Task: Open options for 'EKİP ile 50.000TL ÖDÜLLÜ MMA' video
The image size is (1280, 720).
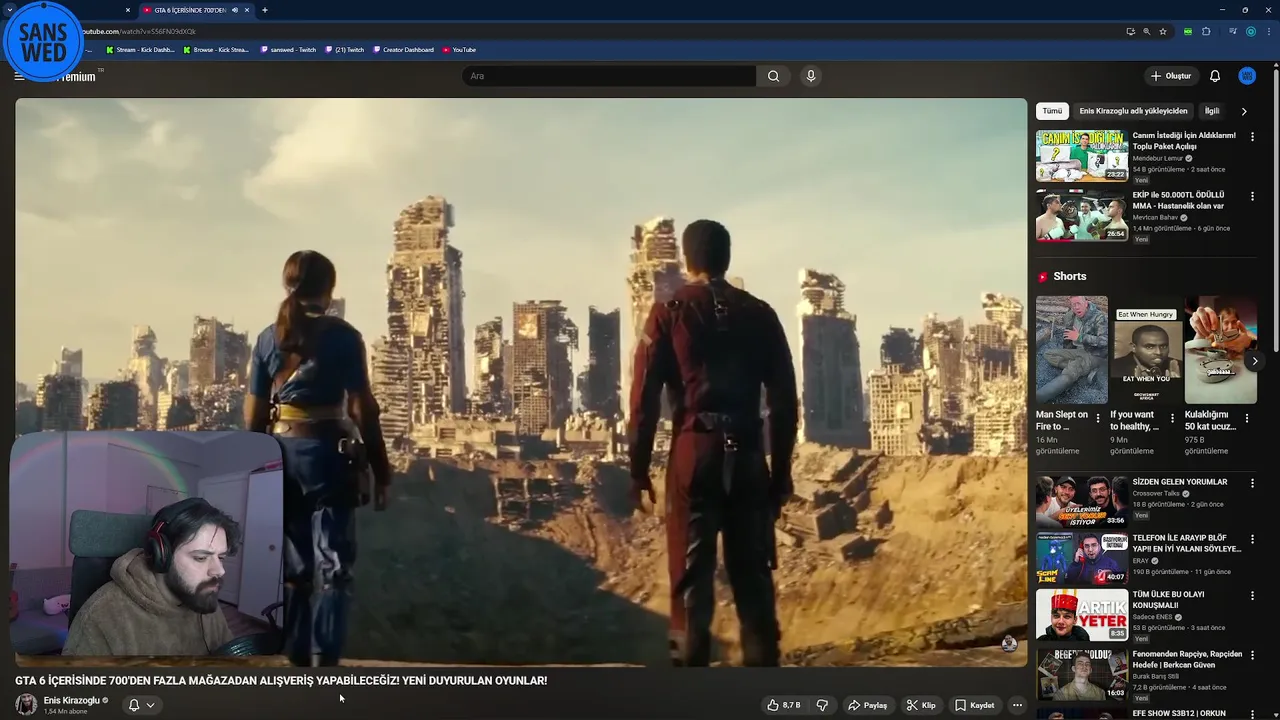Action: click(1252, 196)
